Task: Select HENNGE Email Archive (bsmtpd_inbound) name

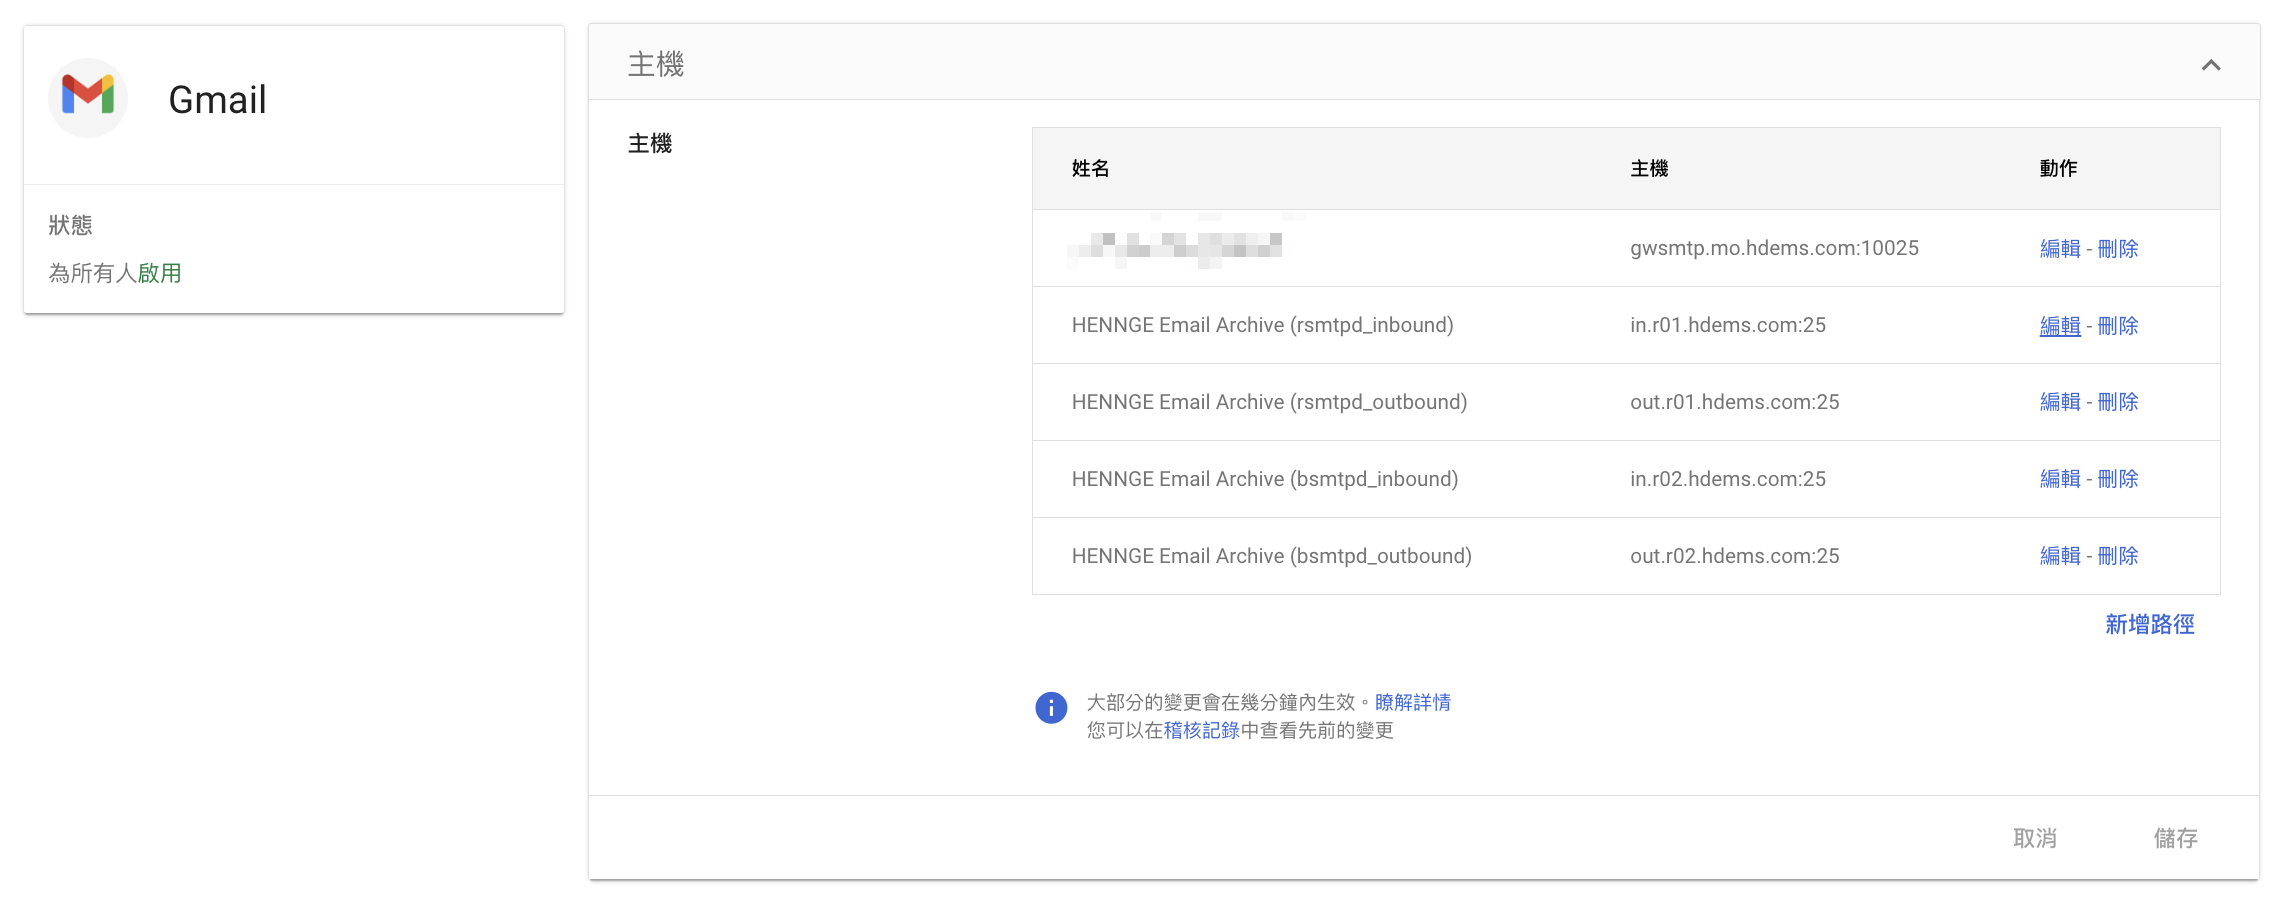Action: coord(1265,479)
